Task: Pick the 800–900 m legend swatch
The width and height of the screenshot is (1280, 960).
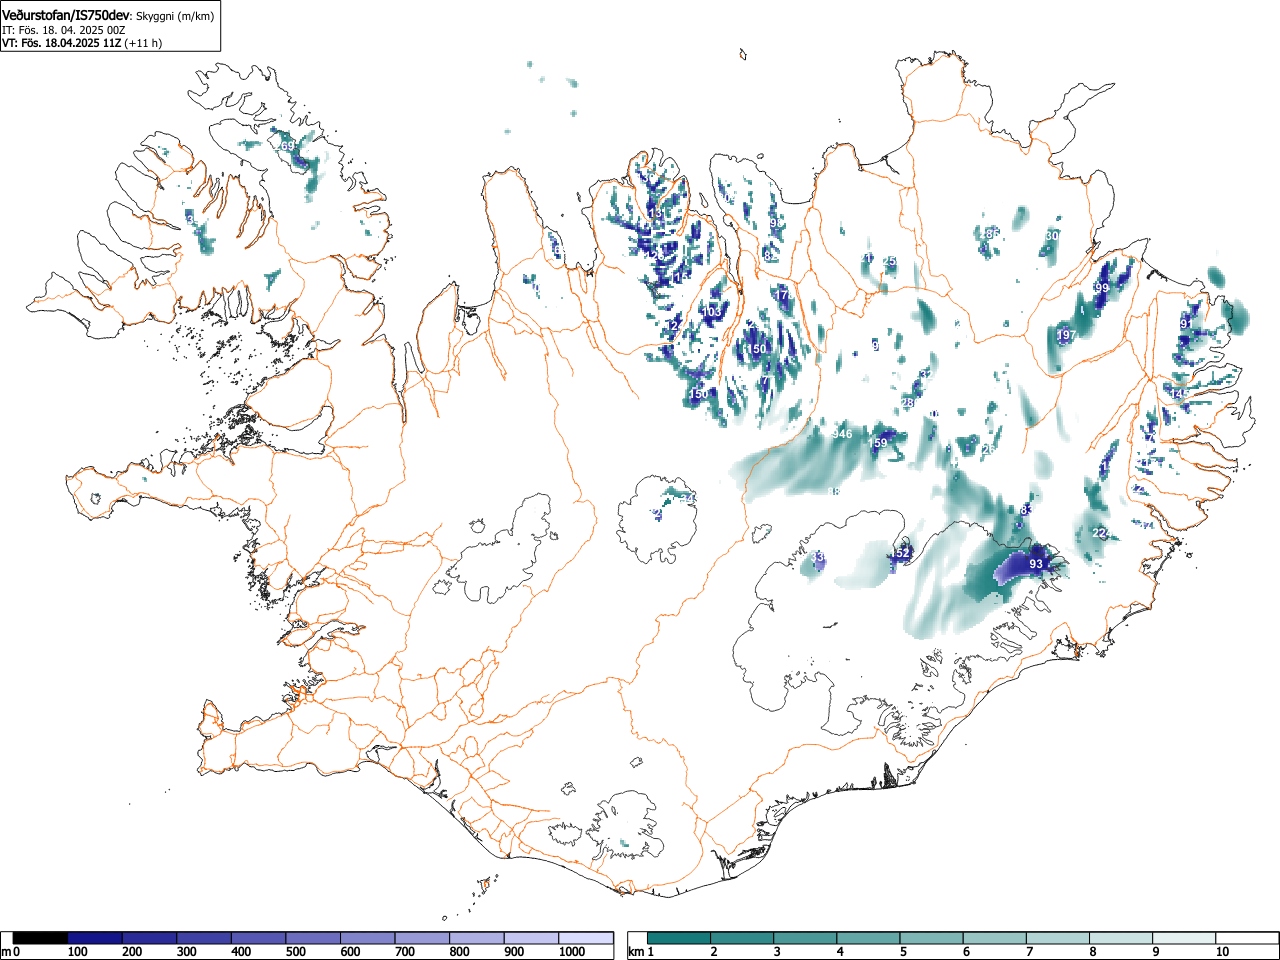Action: pyautogui.click(x=477, y=938)
